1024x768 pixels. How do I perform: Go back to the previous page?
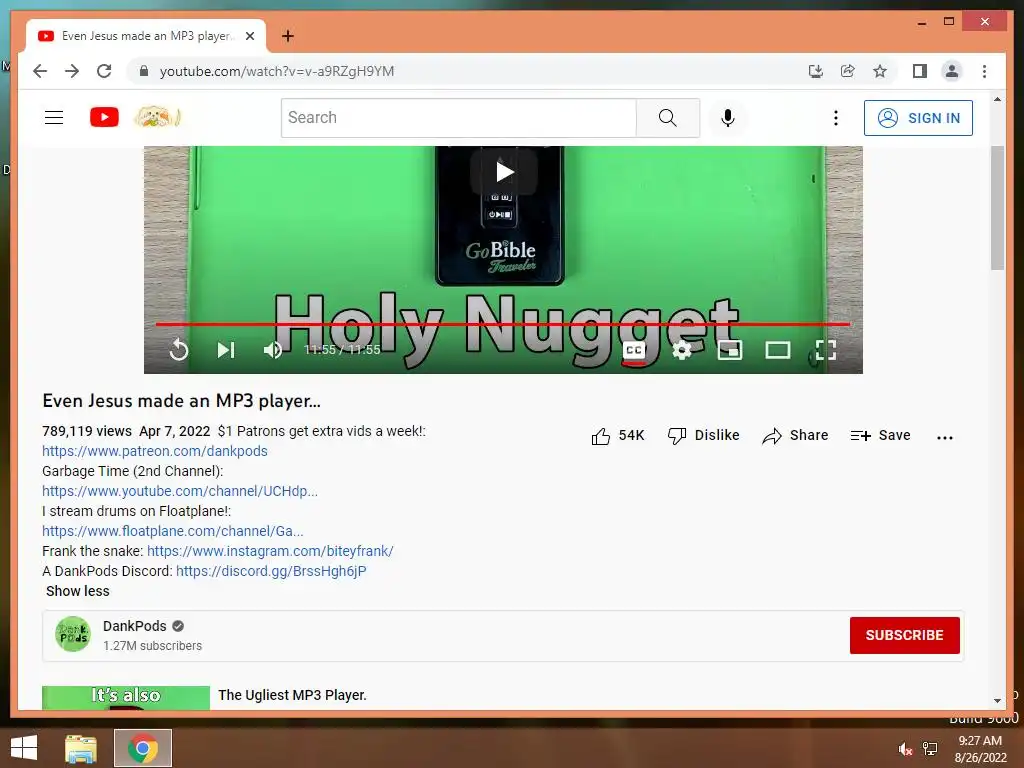40,71
